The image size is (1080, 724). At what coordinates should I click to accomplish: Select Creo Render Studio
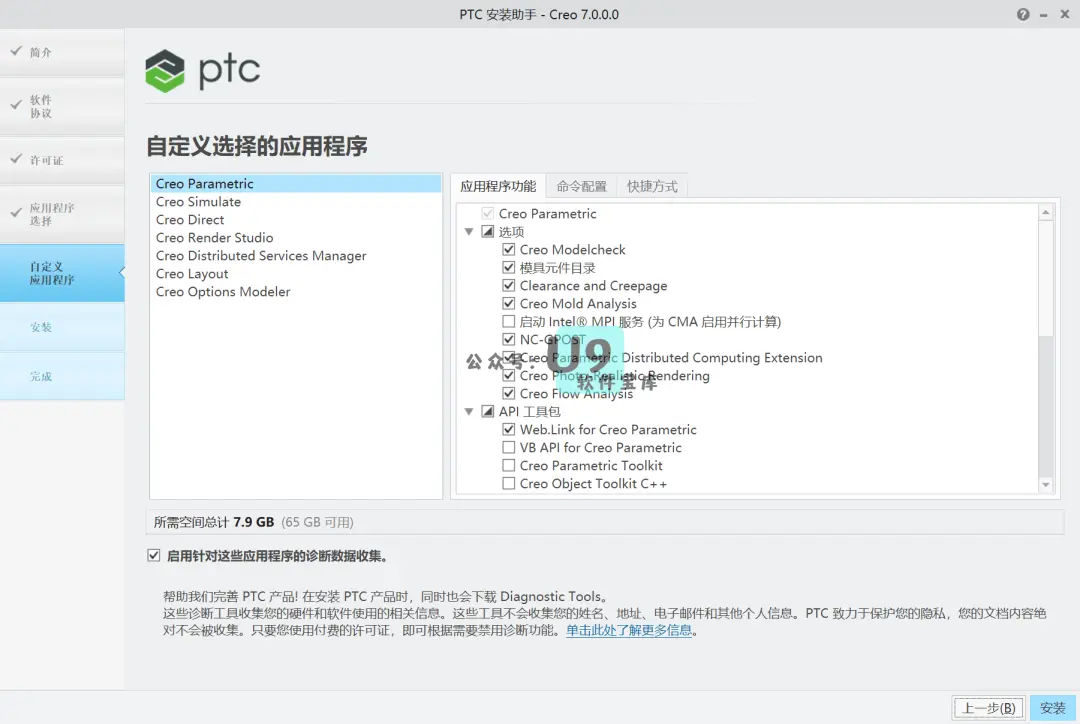click(296, 237)
